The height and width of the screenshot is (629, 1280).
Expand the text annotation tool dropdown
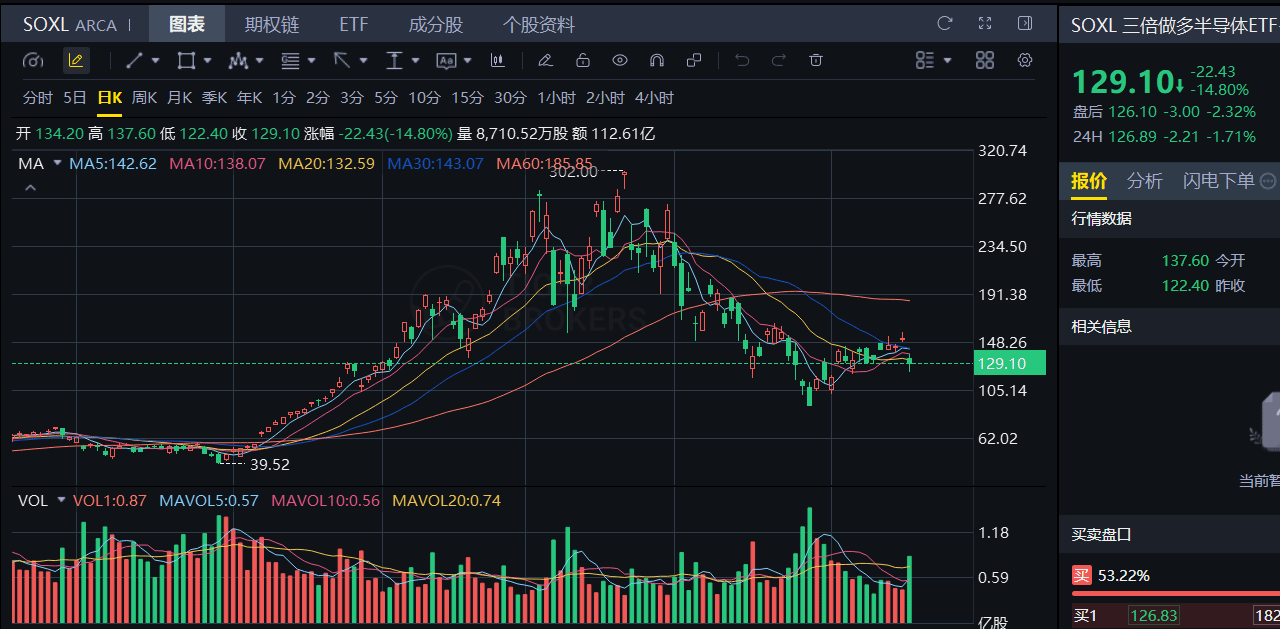(468, 61)
